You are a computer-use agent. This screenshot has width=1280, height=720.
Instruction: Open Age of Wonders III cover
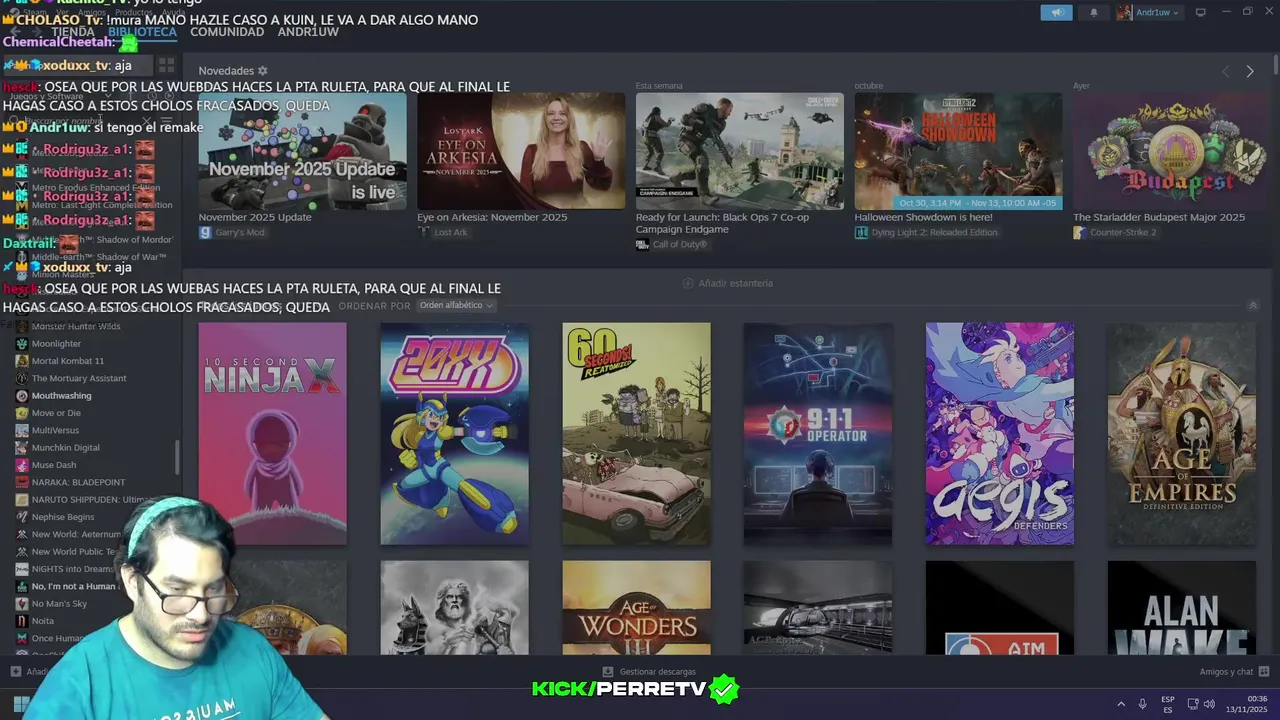pyautogui.click(x=636, y=608)
